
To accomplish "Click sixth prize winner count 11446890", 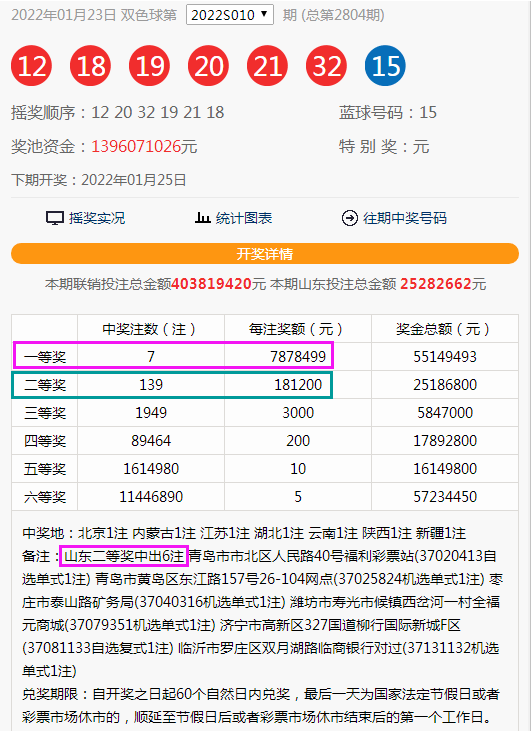I will pos(151,497).
